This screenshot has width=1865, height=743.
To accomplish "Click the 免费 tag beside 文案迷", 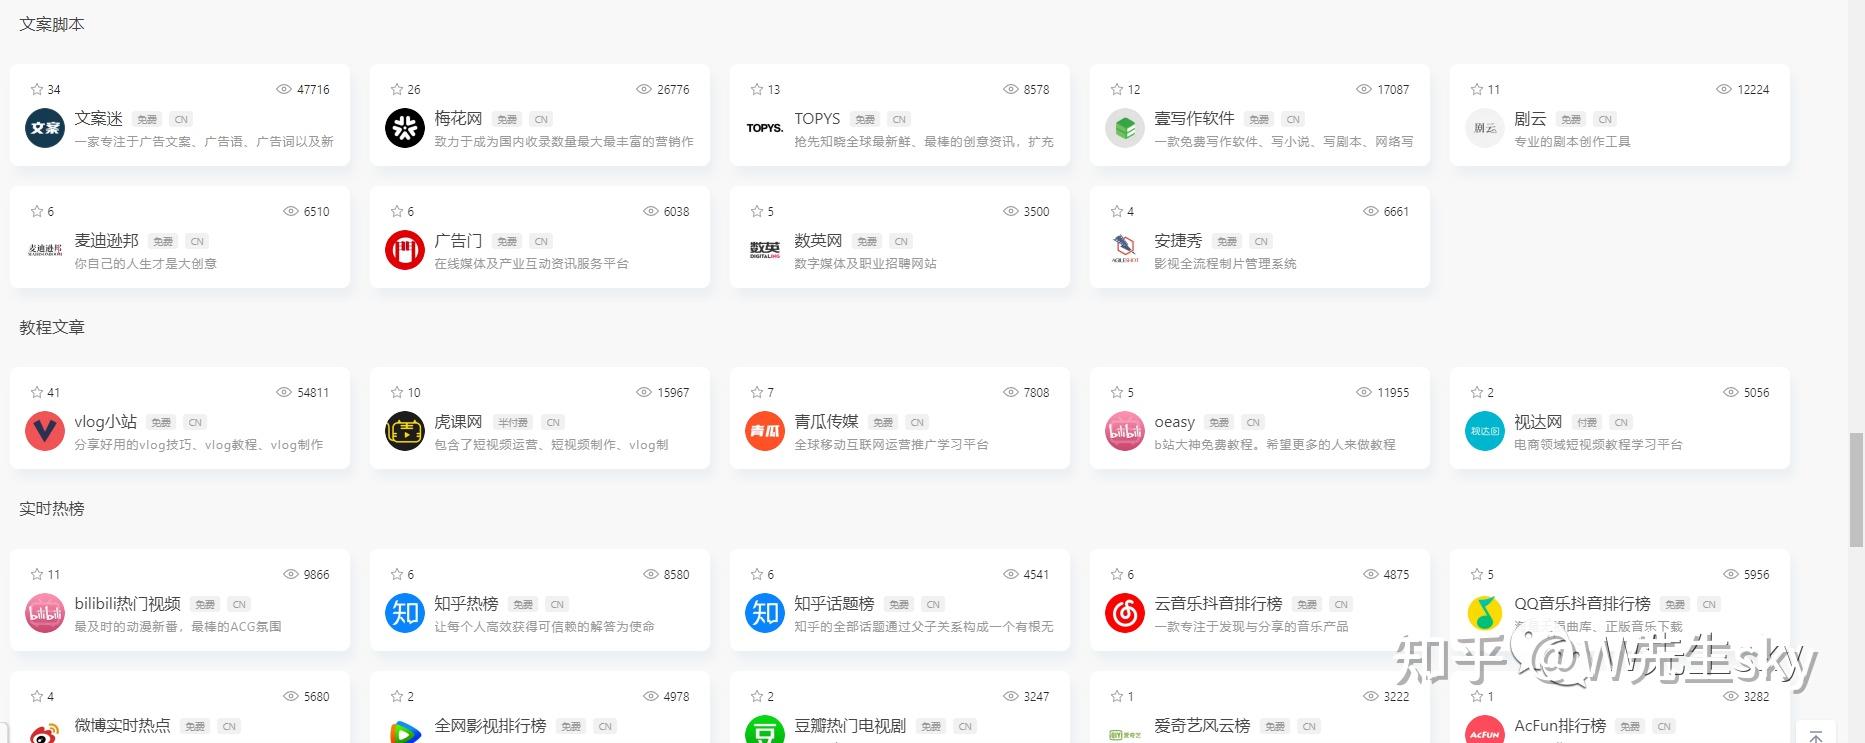I will pos(147,119).
